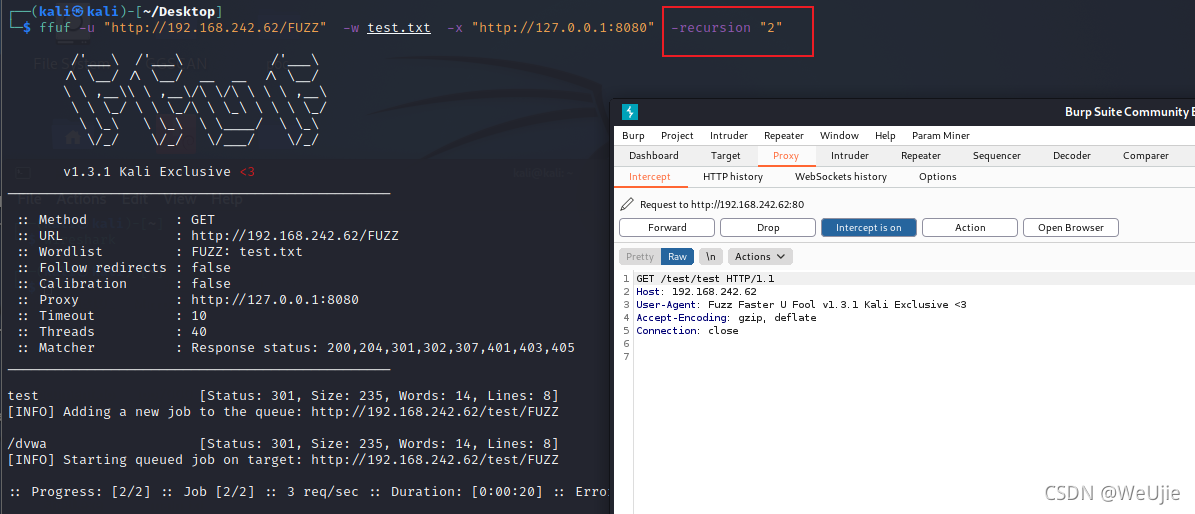Click the Starting queued job INFO line
Screen dimensions: 1195x514
click(283, 460)
